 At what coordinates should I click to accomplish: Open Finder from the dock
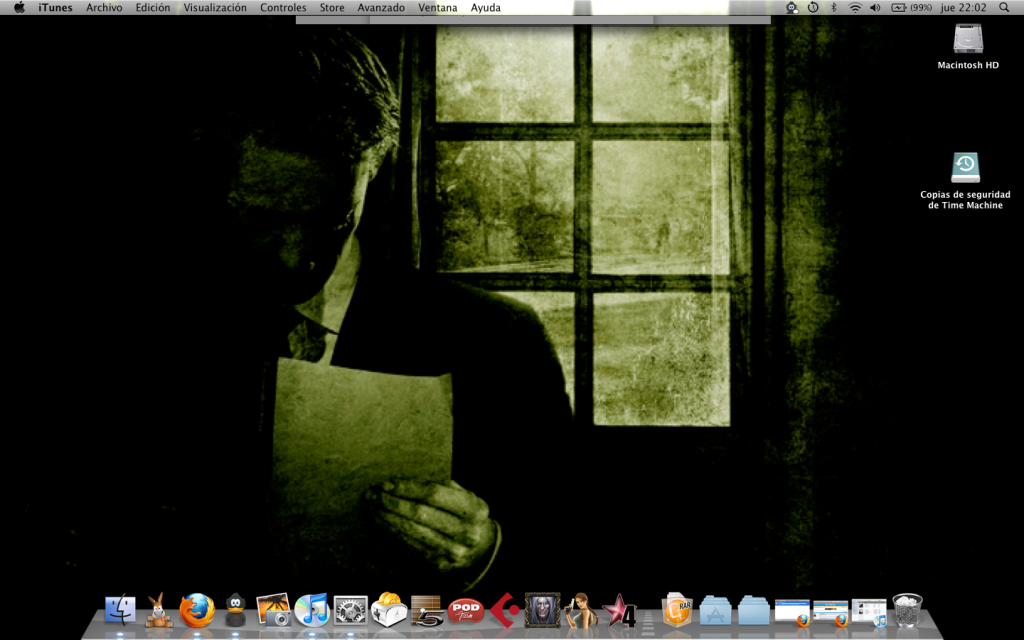click(x=120, y=608)
